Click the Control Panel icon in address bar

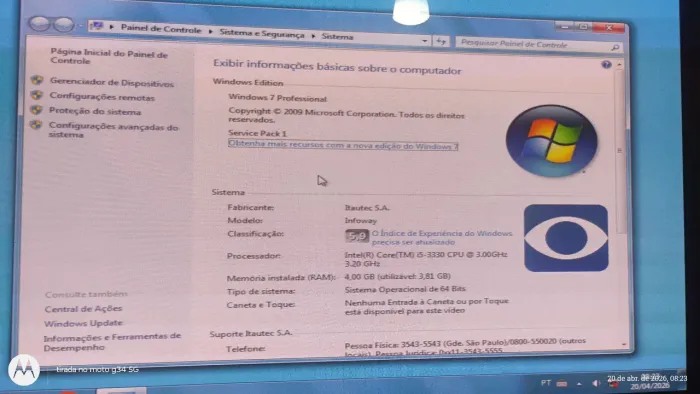(96, 26)
